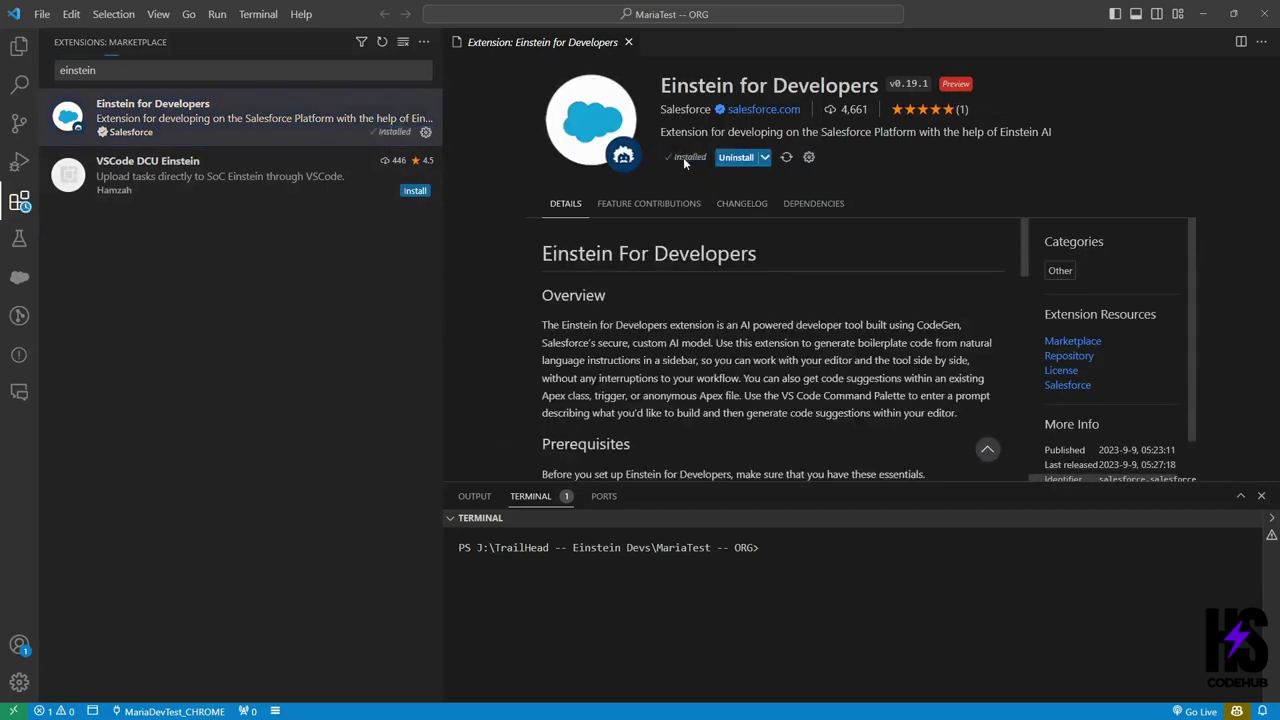Screen dimensions: 1280x720
Task: Go back using the navigation arrow
Action: pos(385,14)
